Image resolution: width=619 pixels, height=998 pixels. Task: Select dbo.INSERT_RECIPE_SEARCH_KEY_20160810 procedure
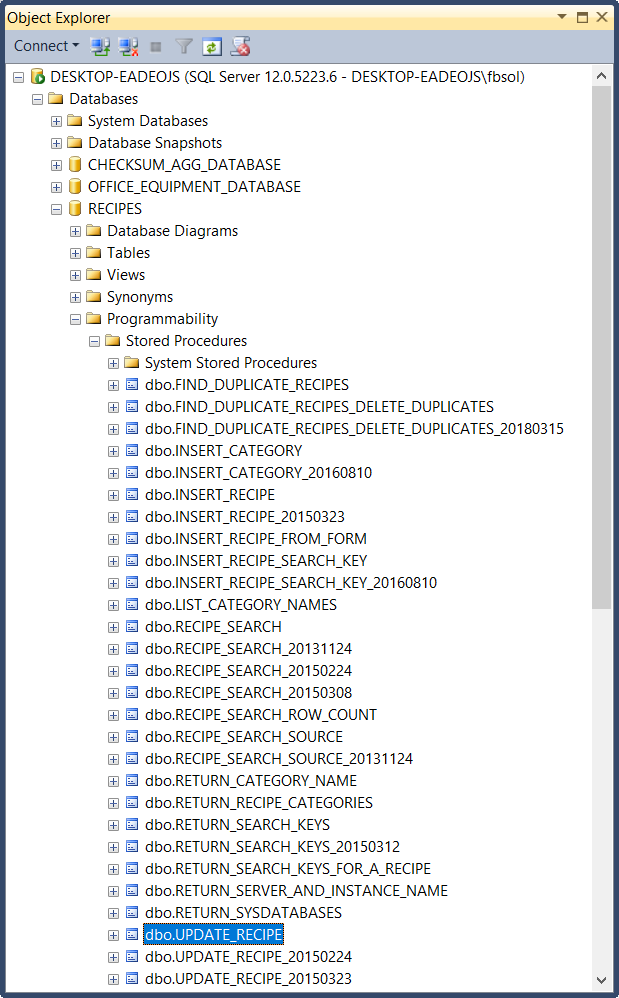coord(291,583)
